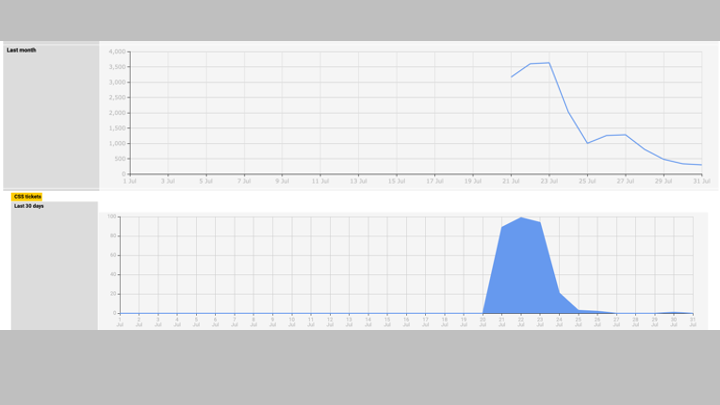Click the 2,000 y-axis label
This screenshot has height=405, width=720.
click(117, 113)
